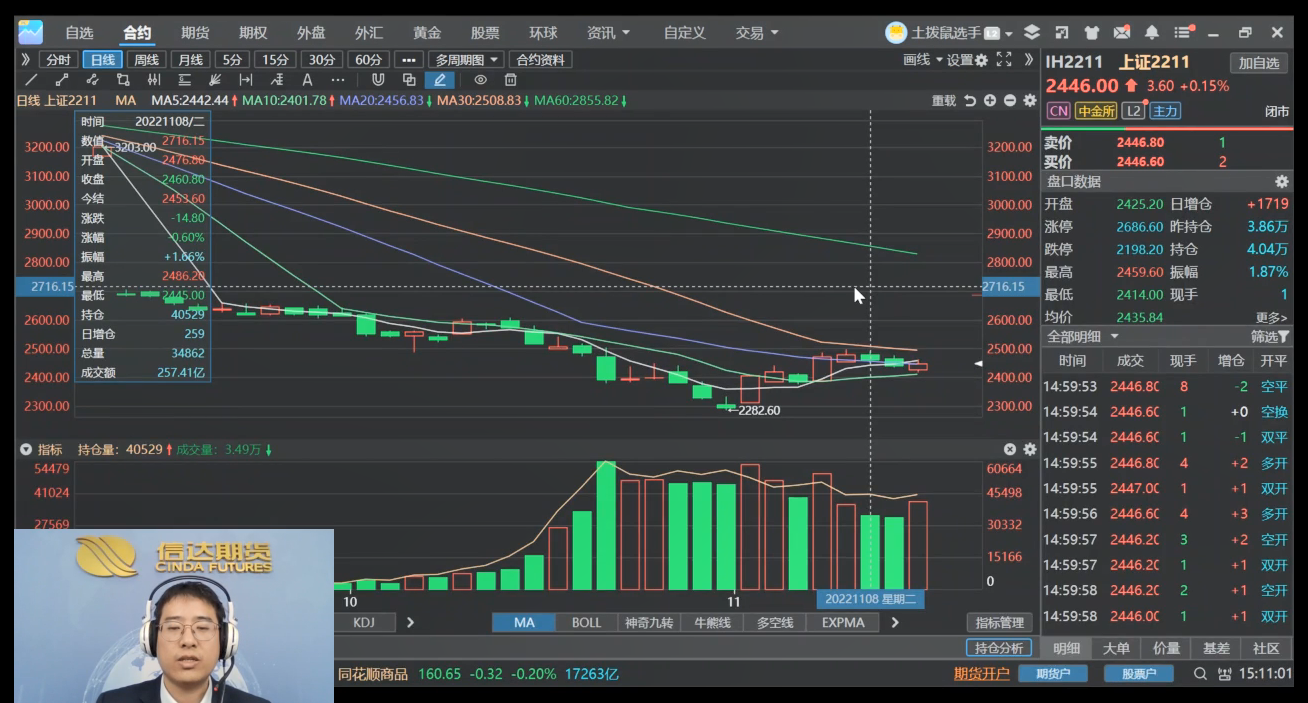1308x703 pixels.
Task: Click the zoom in plus icon
Action: coord(989,101)
